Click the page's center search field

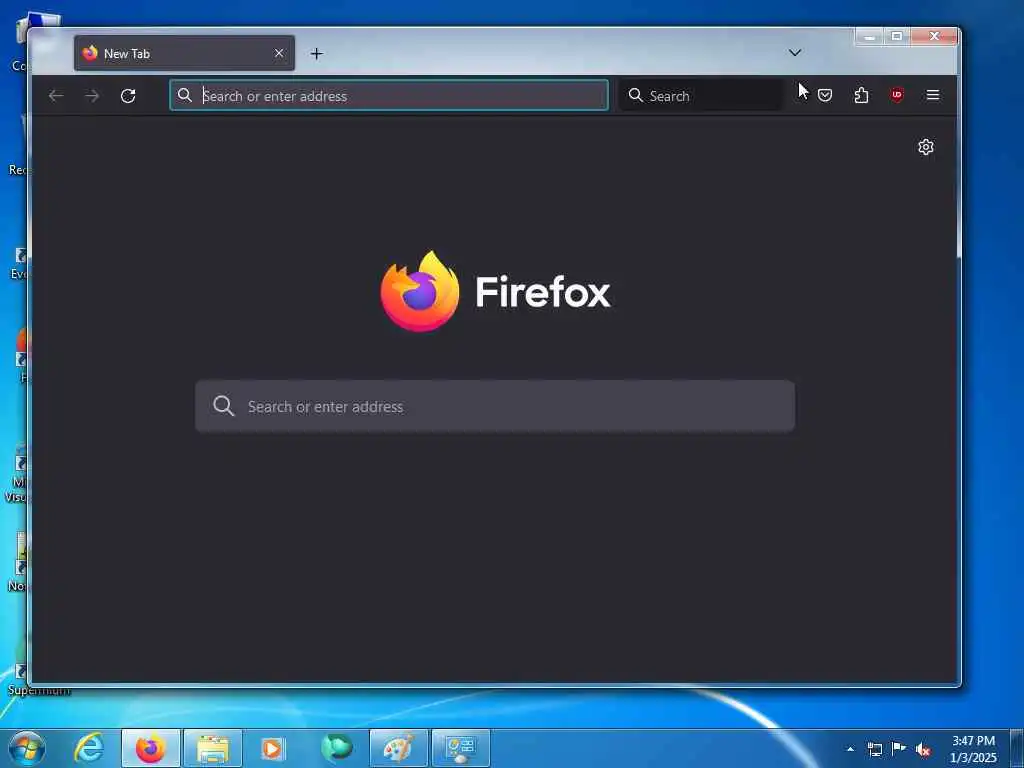click(495, 406)
